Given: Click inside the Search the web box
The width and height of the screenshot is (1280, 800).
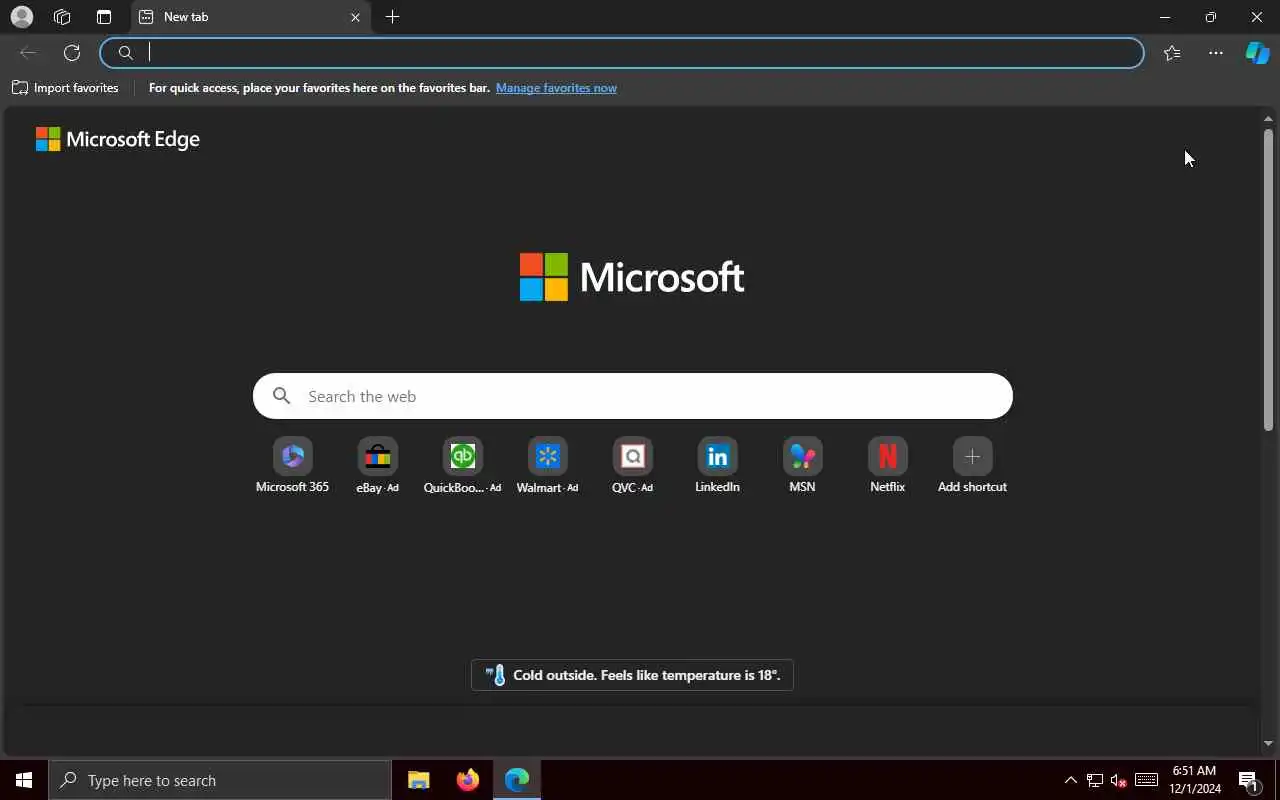Looking at the screenshot, I should (x=633, y=396).
